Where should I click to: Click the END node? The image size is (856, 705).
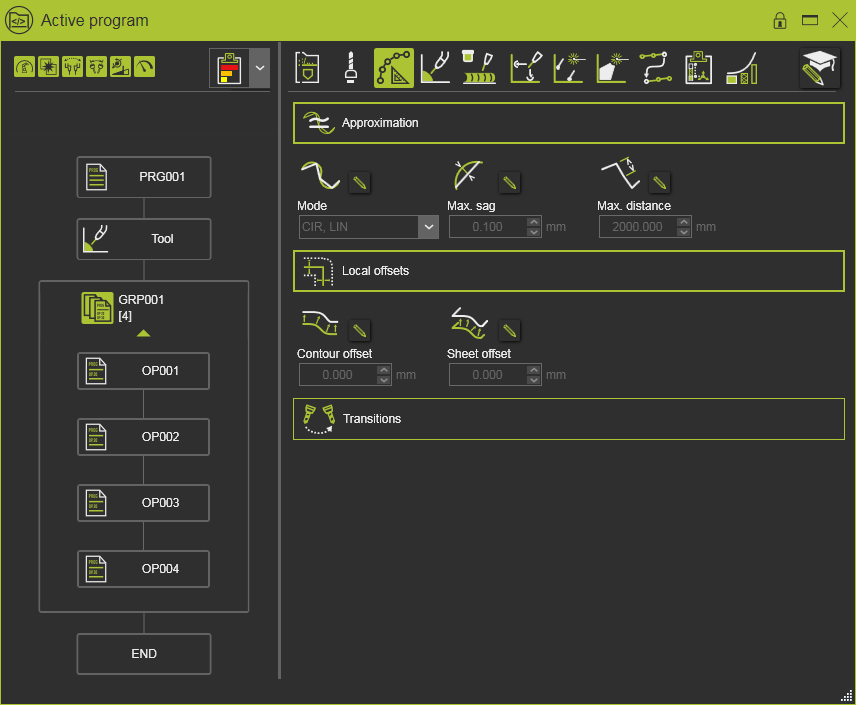click(144, 654)
